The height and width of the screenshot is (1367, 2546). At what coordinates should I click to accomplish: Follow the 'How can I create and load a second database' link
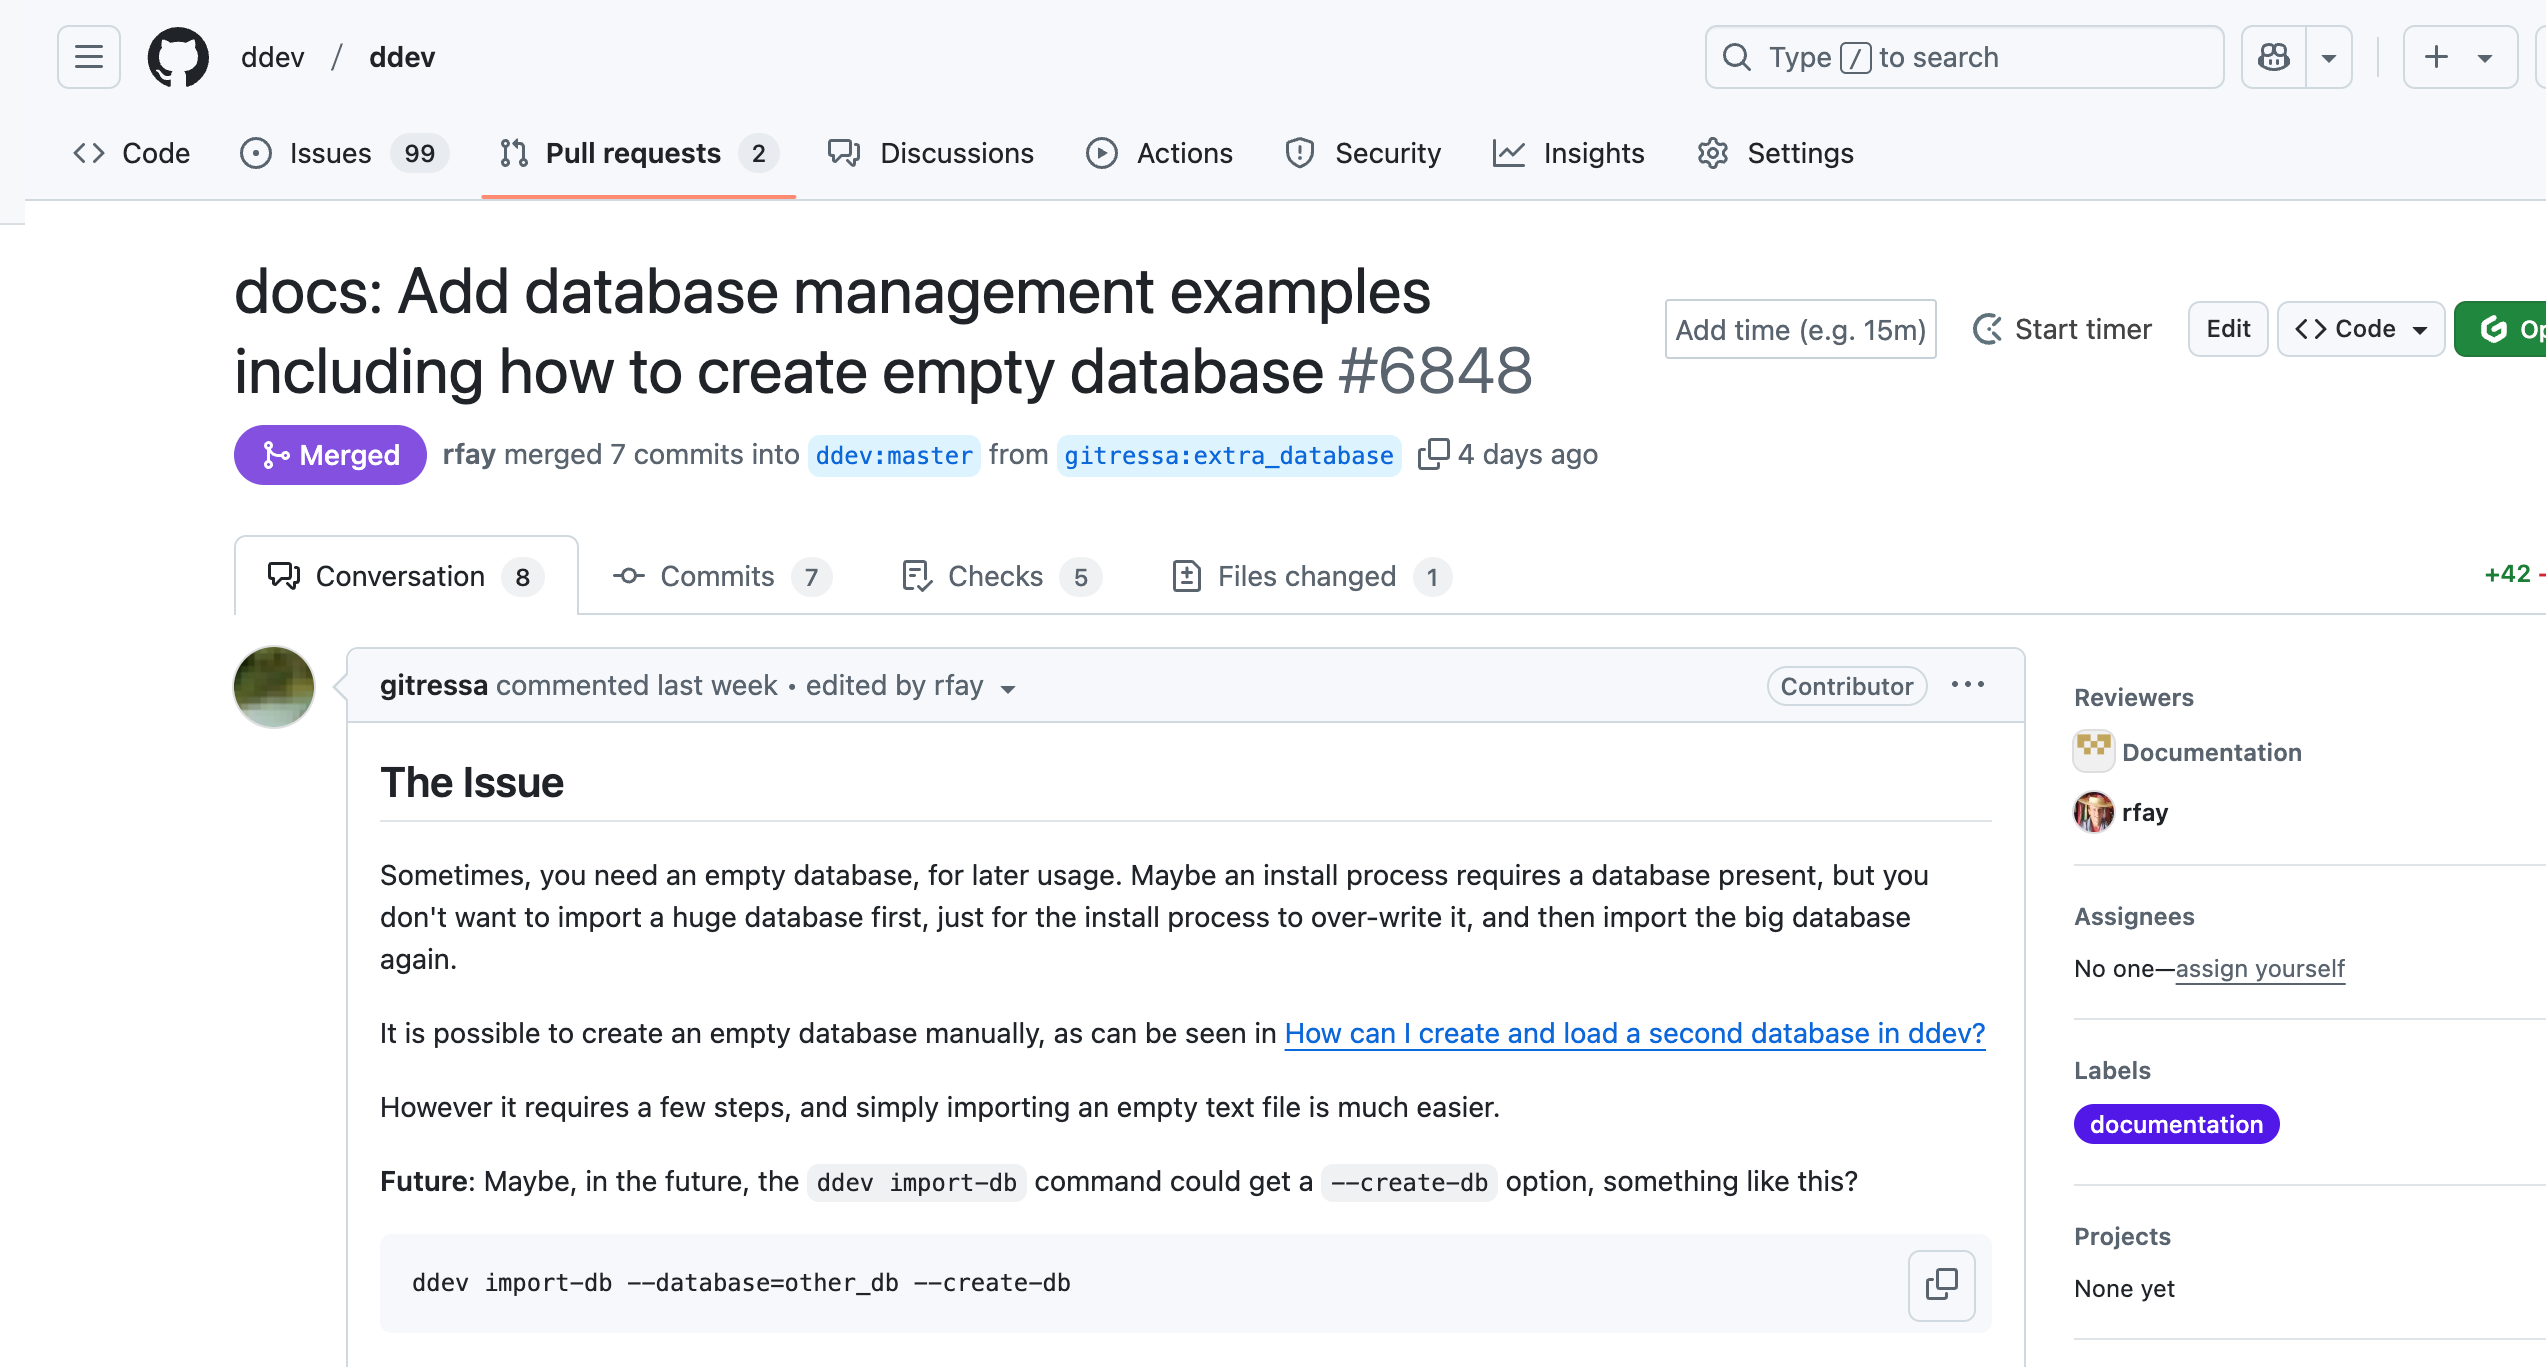[1632, 1033]
